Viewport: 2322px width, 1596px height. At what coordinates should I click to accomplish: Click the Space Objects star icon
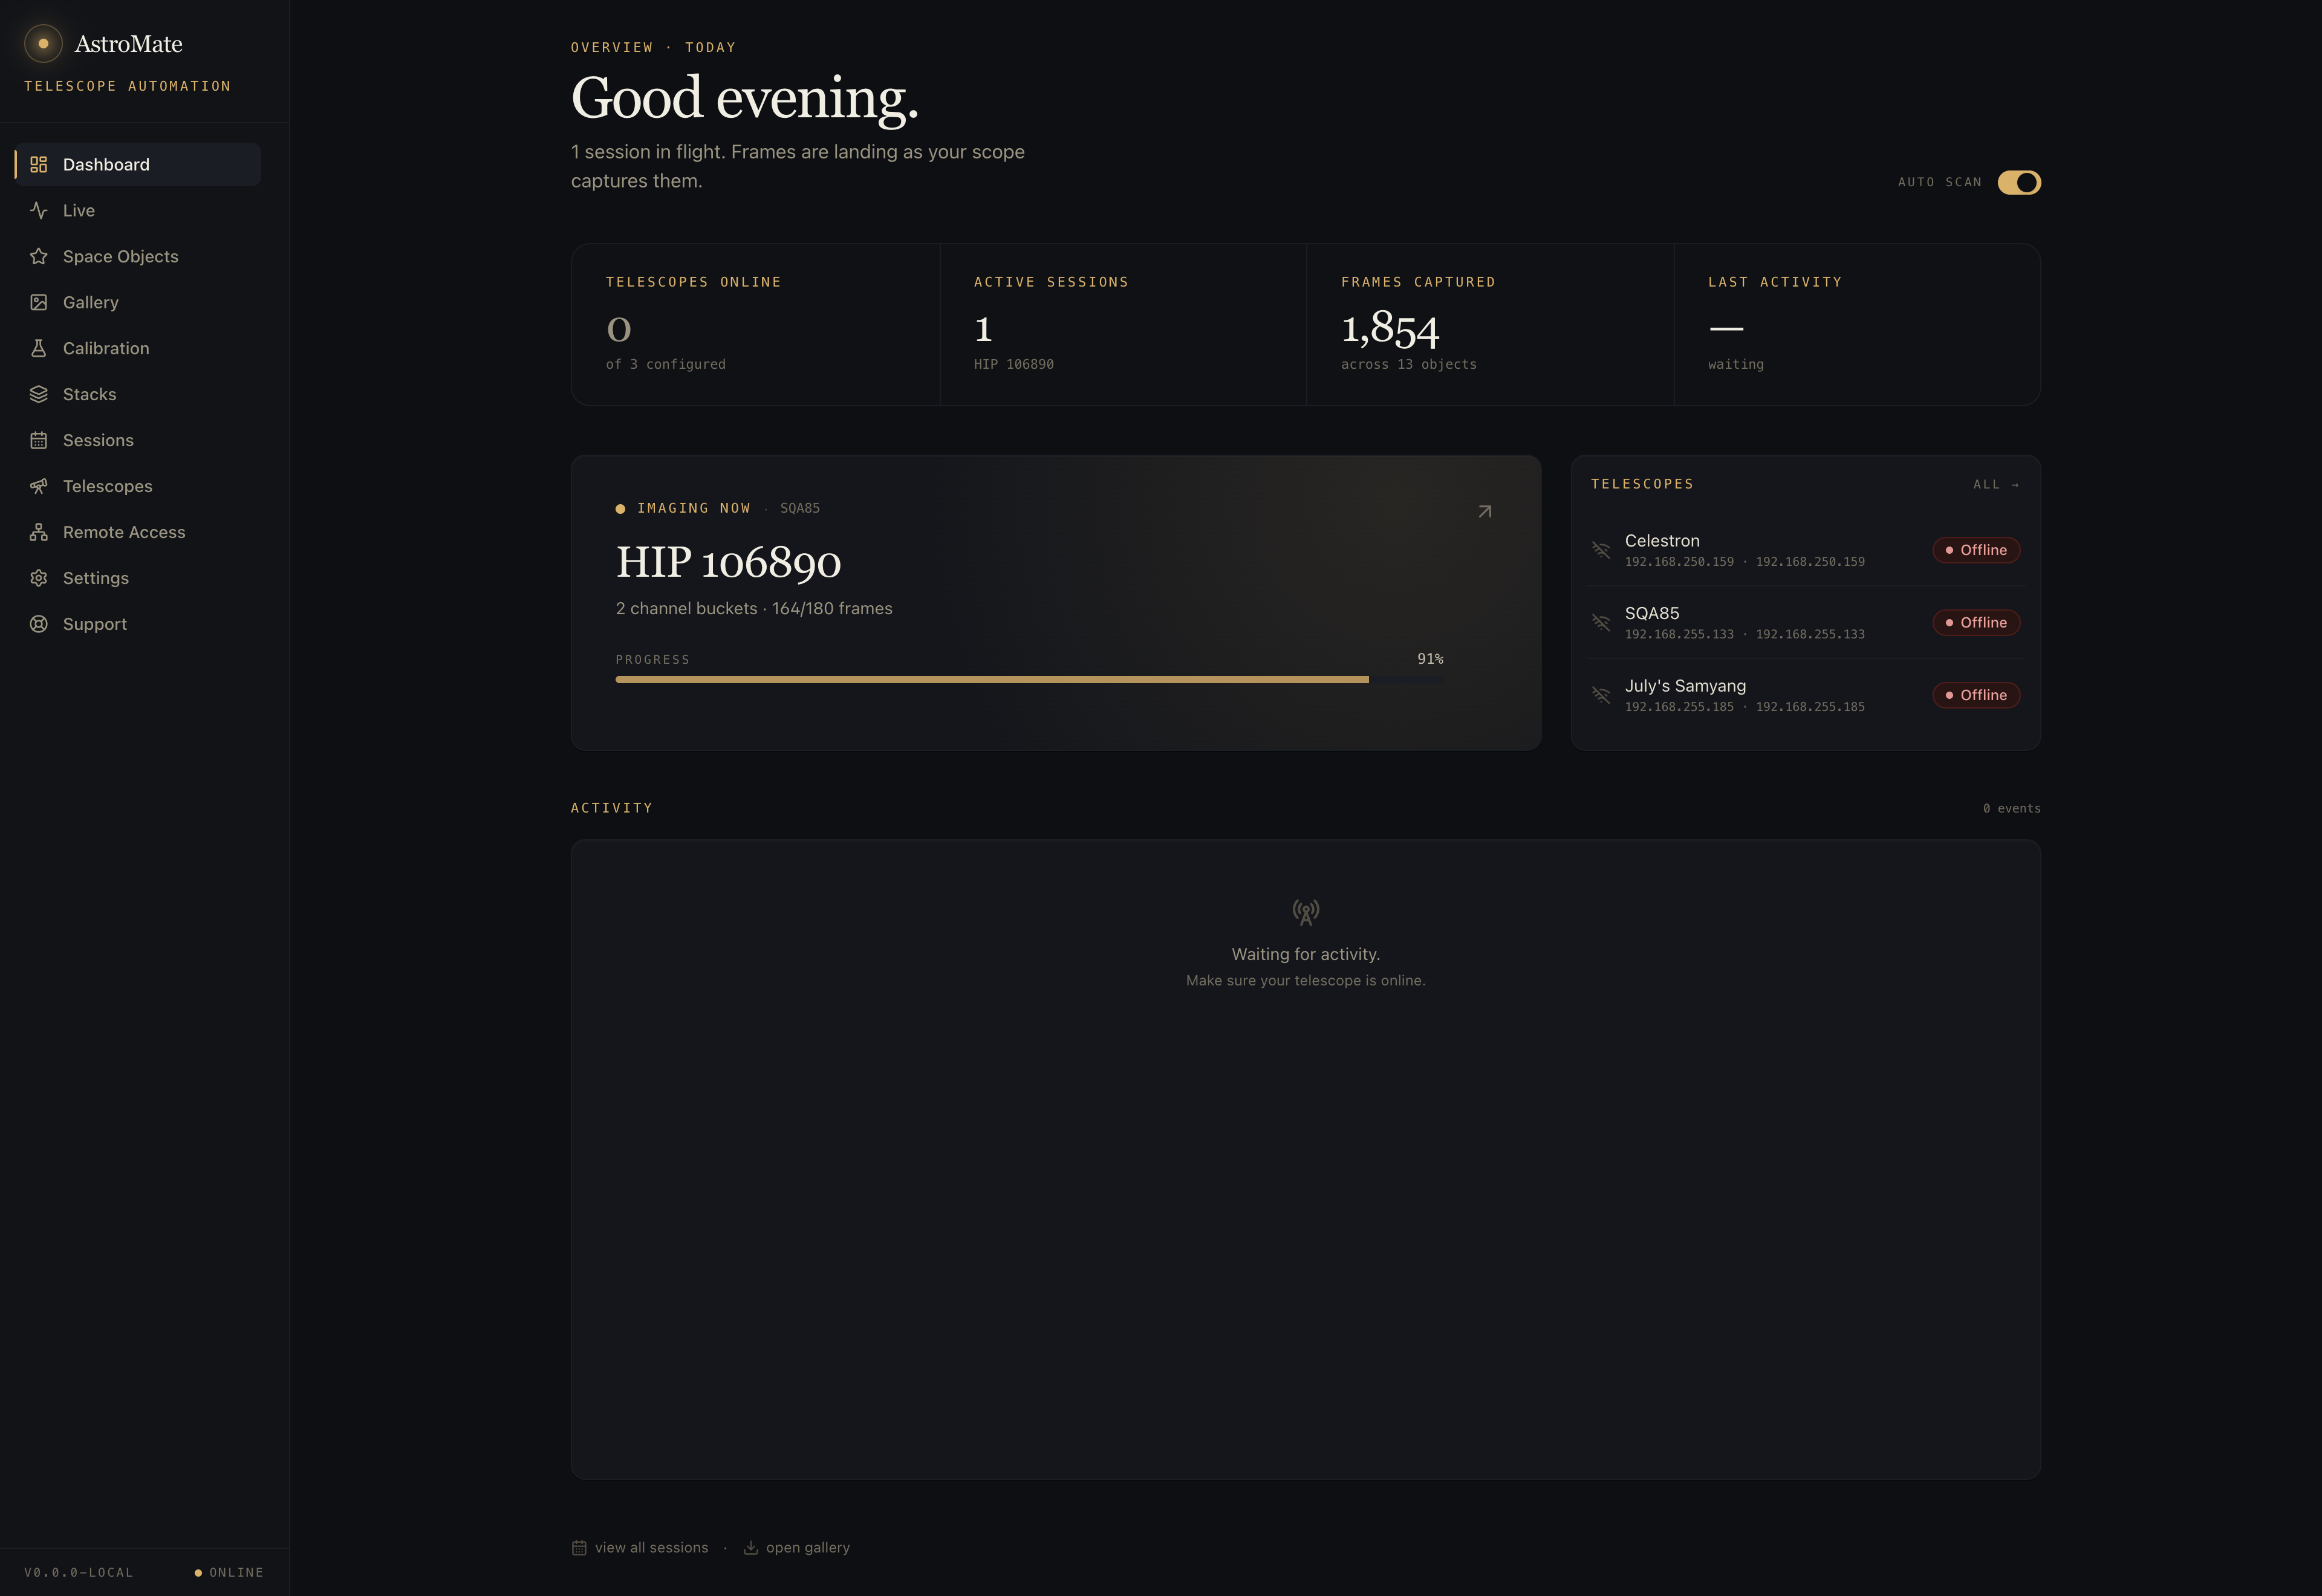(x=39, y=256)
